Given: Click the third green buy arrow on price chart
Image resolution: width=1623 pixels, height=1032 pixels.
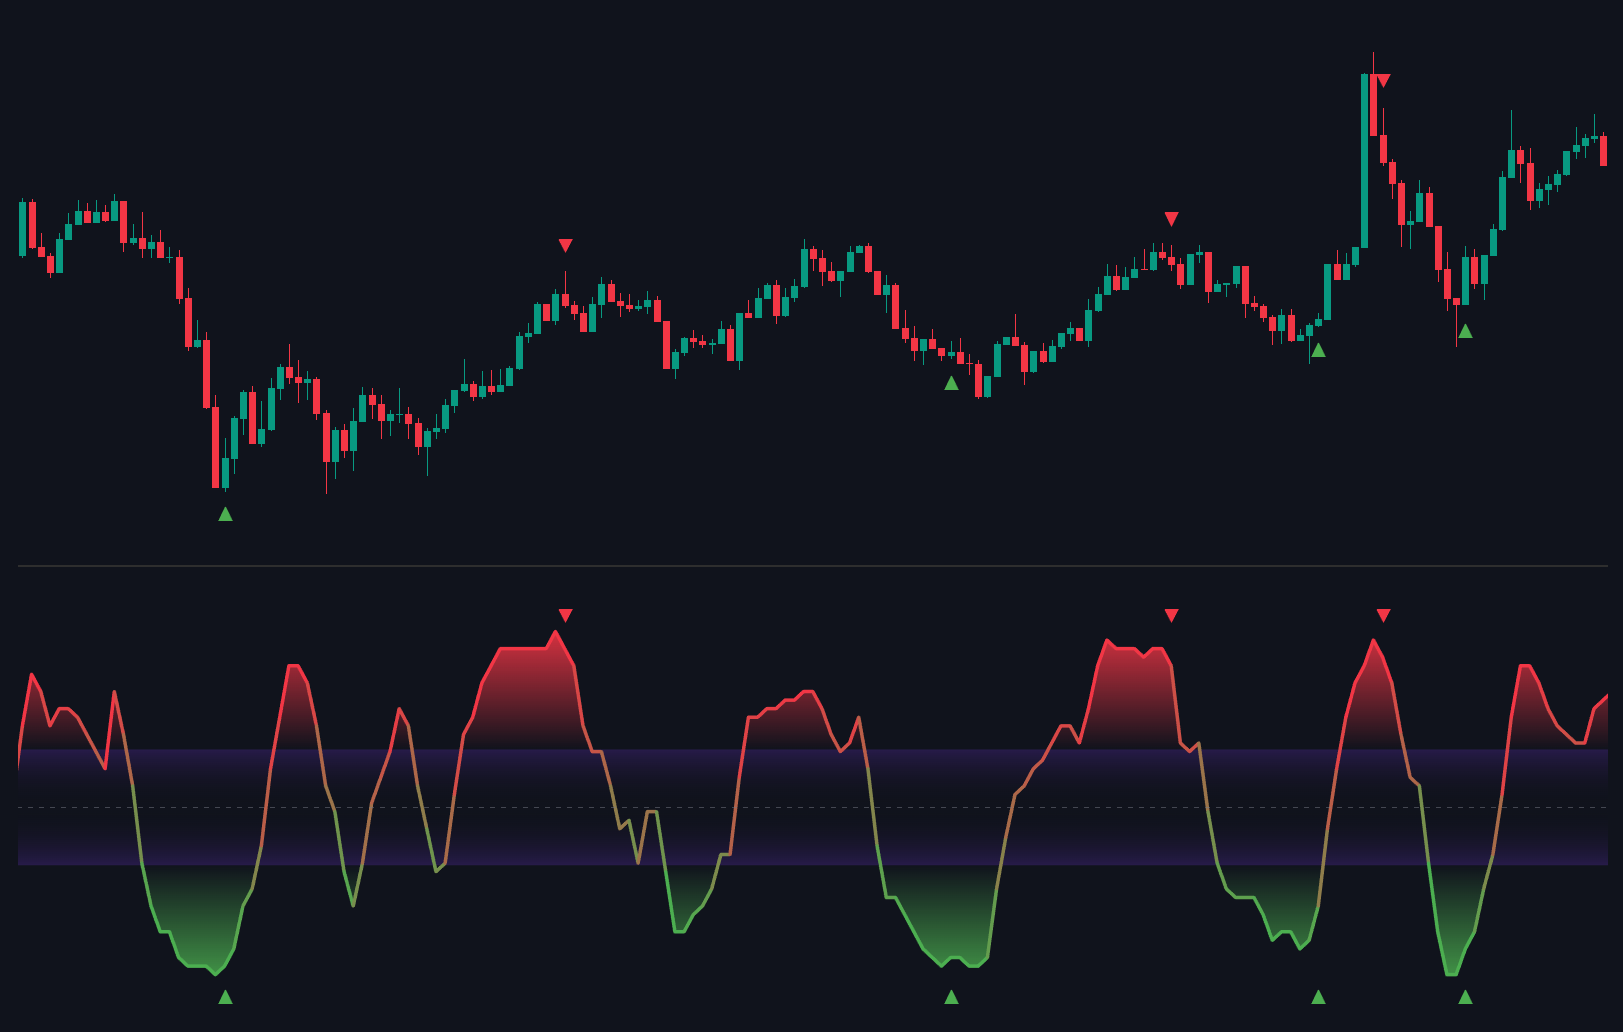Looking at the screenshot, I should (1318, 350).
